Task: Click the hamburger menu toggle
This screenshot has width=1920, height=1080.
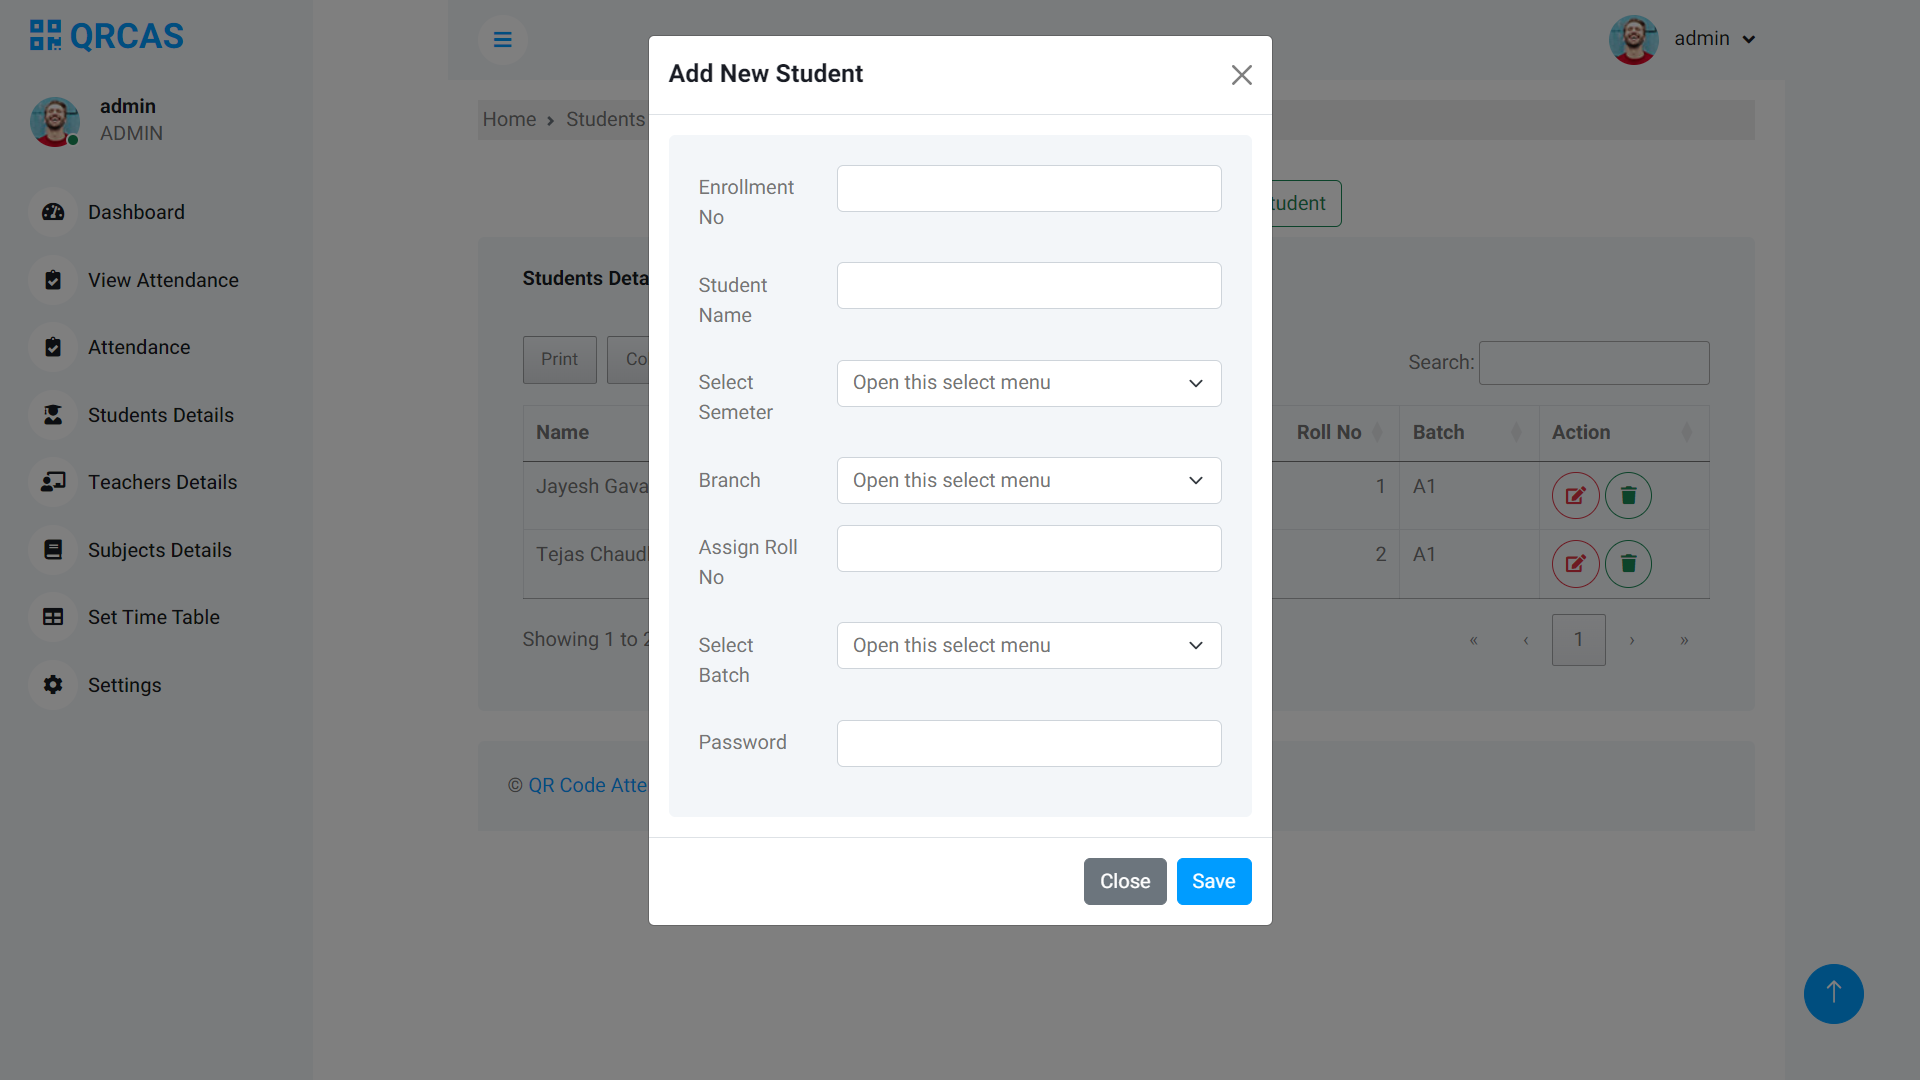Action: click(x=502, y=39)
